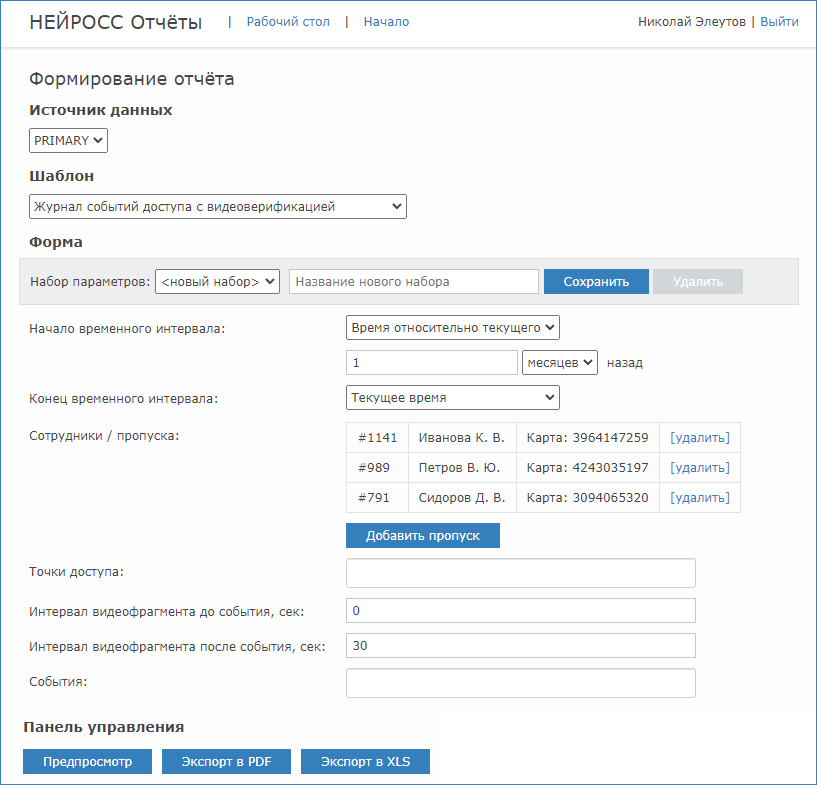Change the months unit dropdown
This screenshot has height=785, width=817.
(x=559, y=362)
